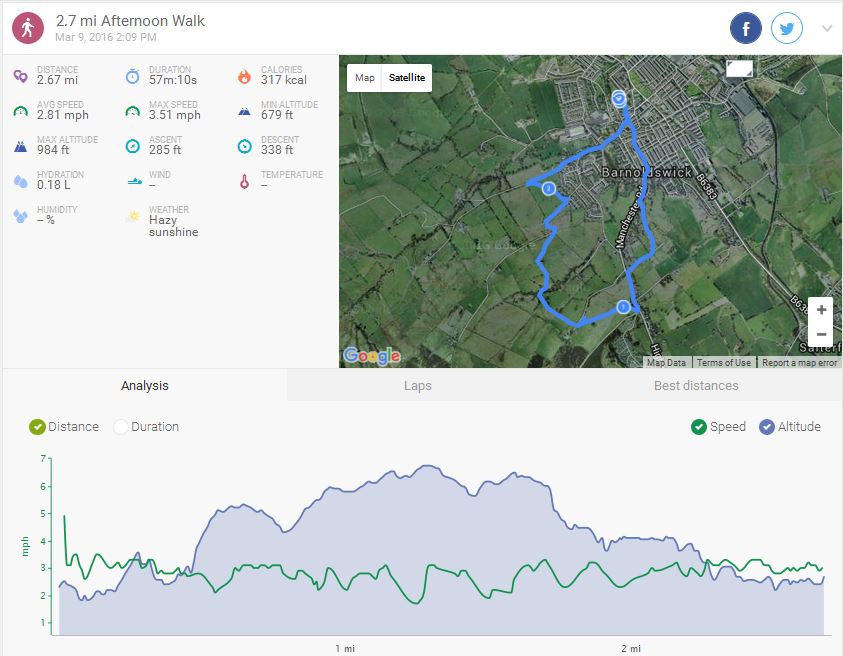Switch to the Laps tab
843x656 pixels.
pyautogui.click(x=417, y=386)
